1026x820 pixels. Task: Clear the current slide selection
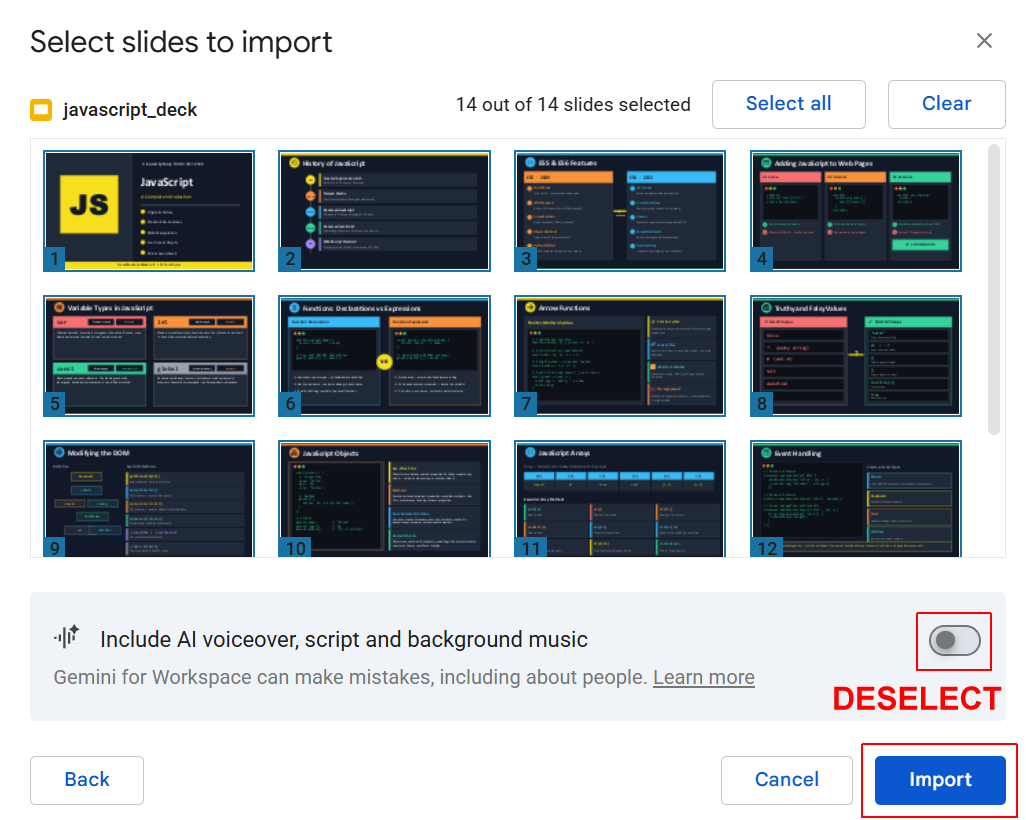[x=946, y=104]
